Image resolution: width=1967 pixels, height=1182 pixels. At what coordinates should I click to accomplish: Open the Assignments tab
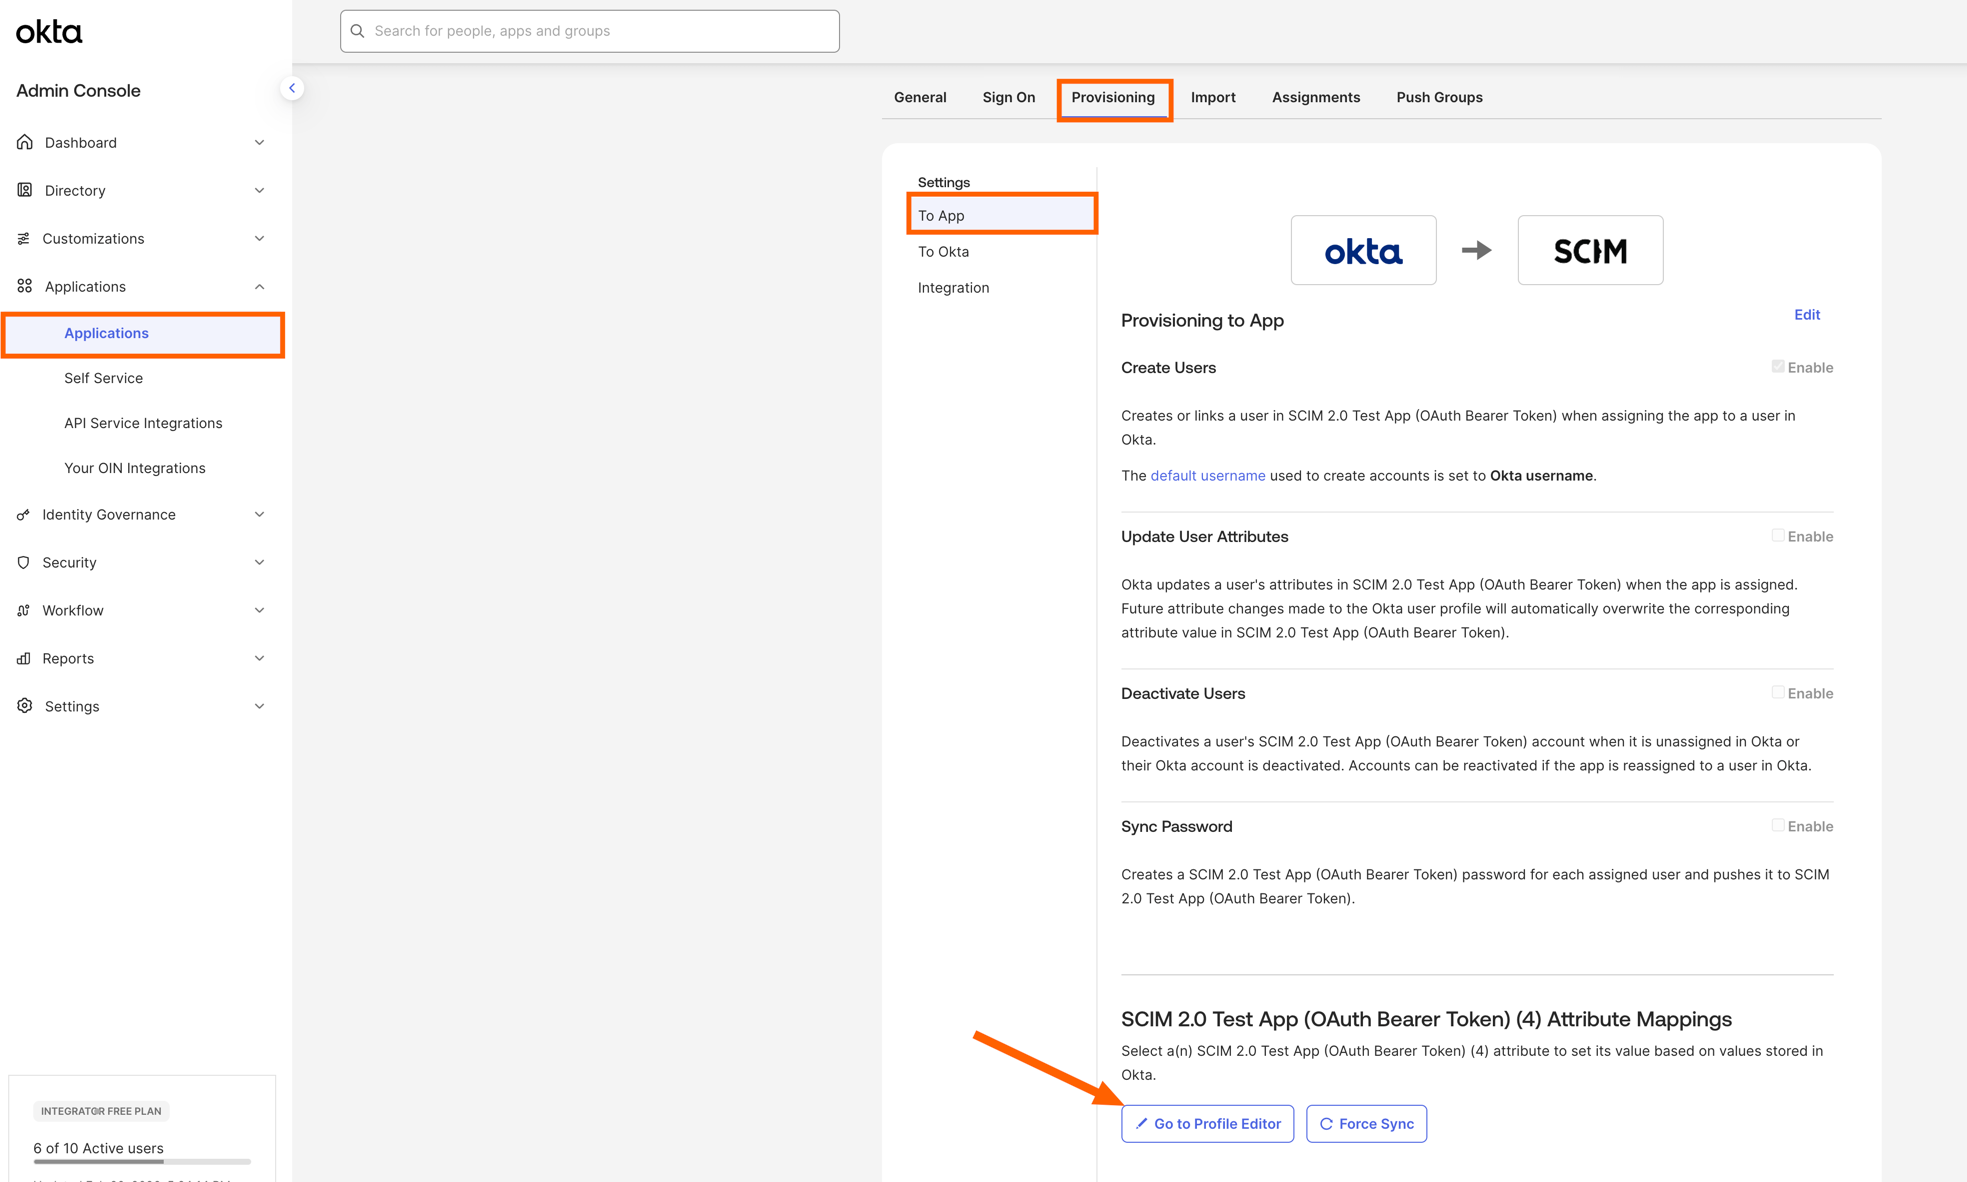(x=1315, y=97)
